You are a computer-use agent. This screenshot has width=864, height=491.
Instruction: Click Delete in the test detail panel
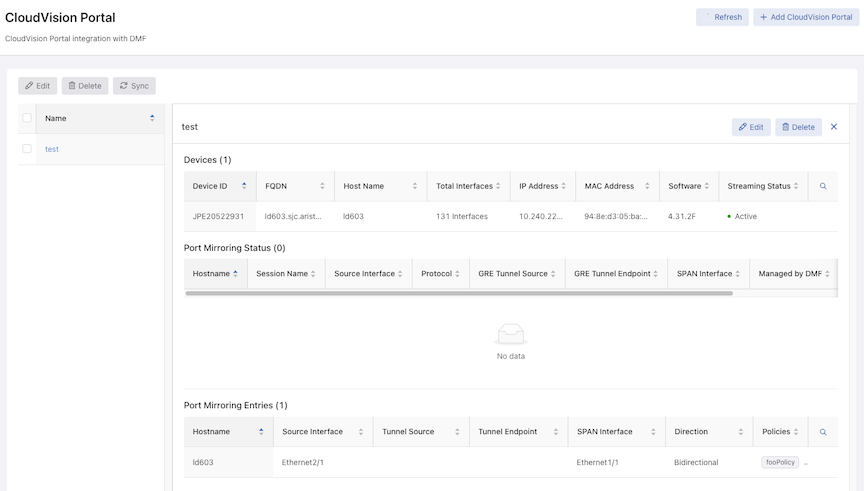tap(798, 127)
